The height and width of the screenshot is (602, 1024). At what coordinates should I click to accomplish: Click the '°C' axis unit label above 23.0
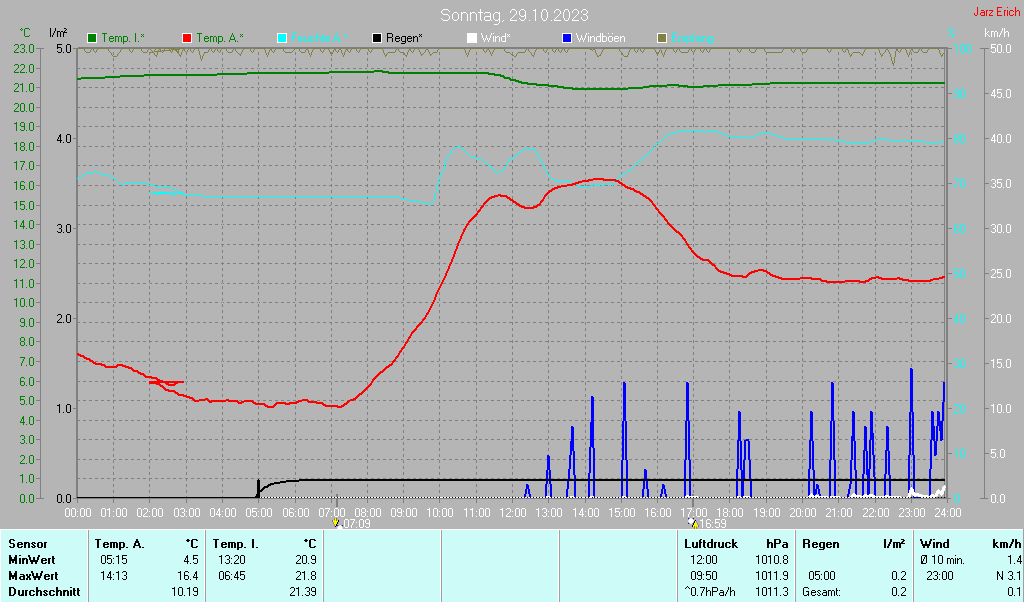coord(25,33)
